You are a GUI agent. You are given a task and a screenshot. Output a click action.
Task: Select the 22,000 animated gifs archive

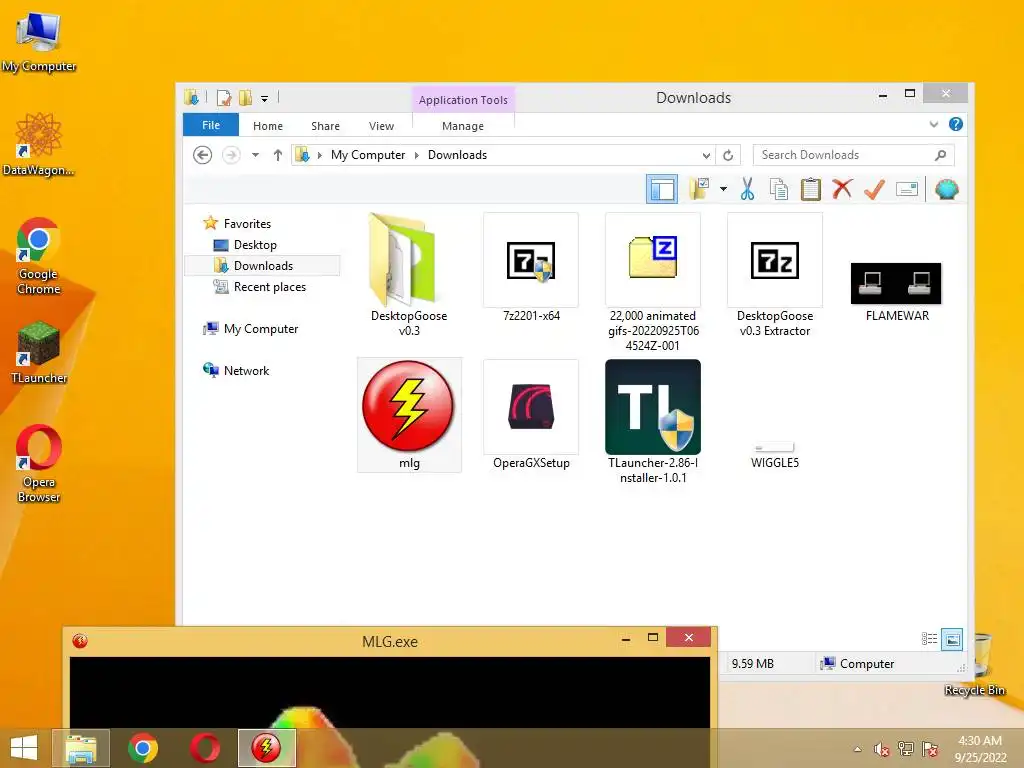[652, 282]
